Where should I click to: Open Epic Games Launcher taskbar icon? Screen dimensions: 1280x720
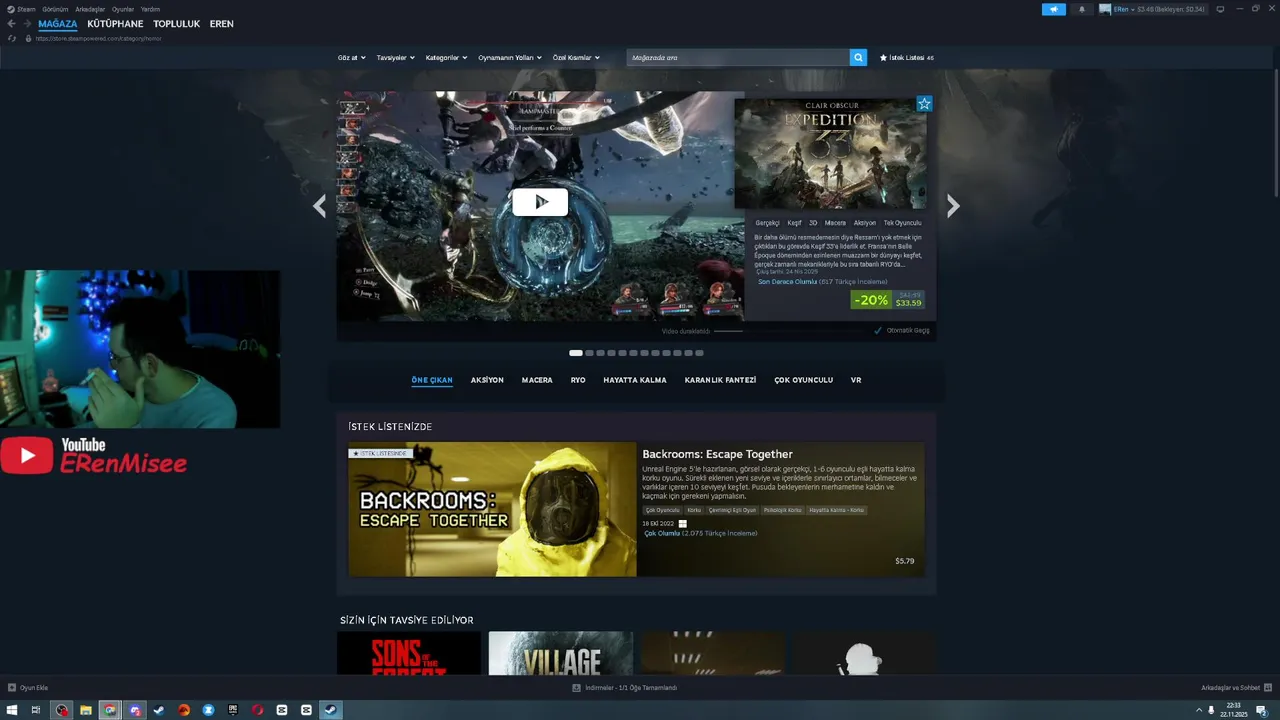pos(233,710)
